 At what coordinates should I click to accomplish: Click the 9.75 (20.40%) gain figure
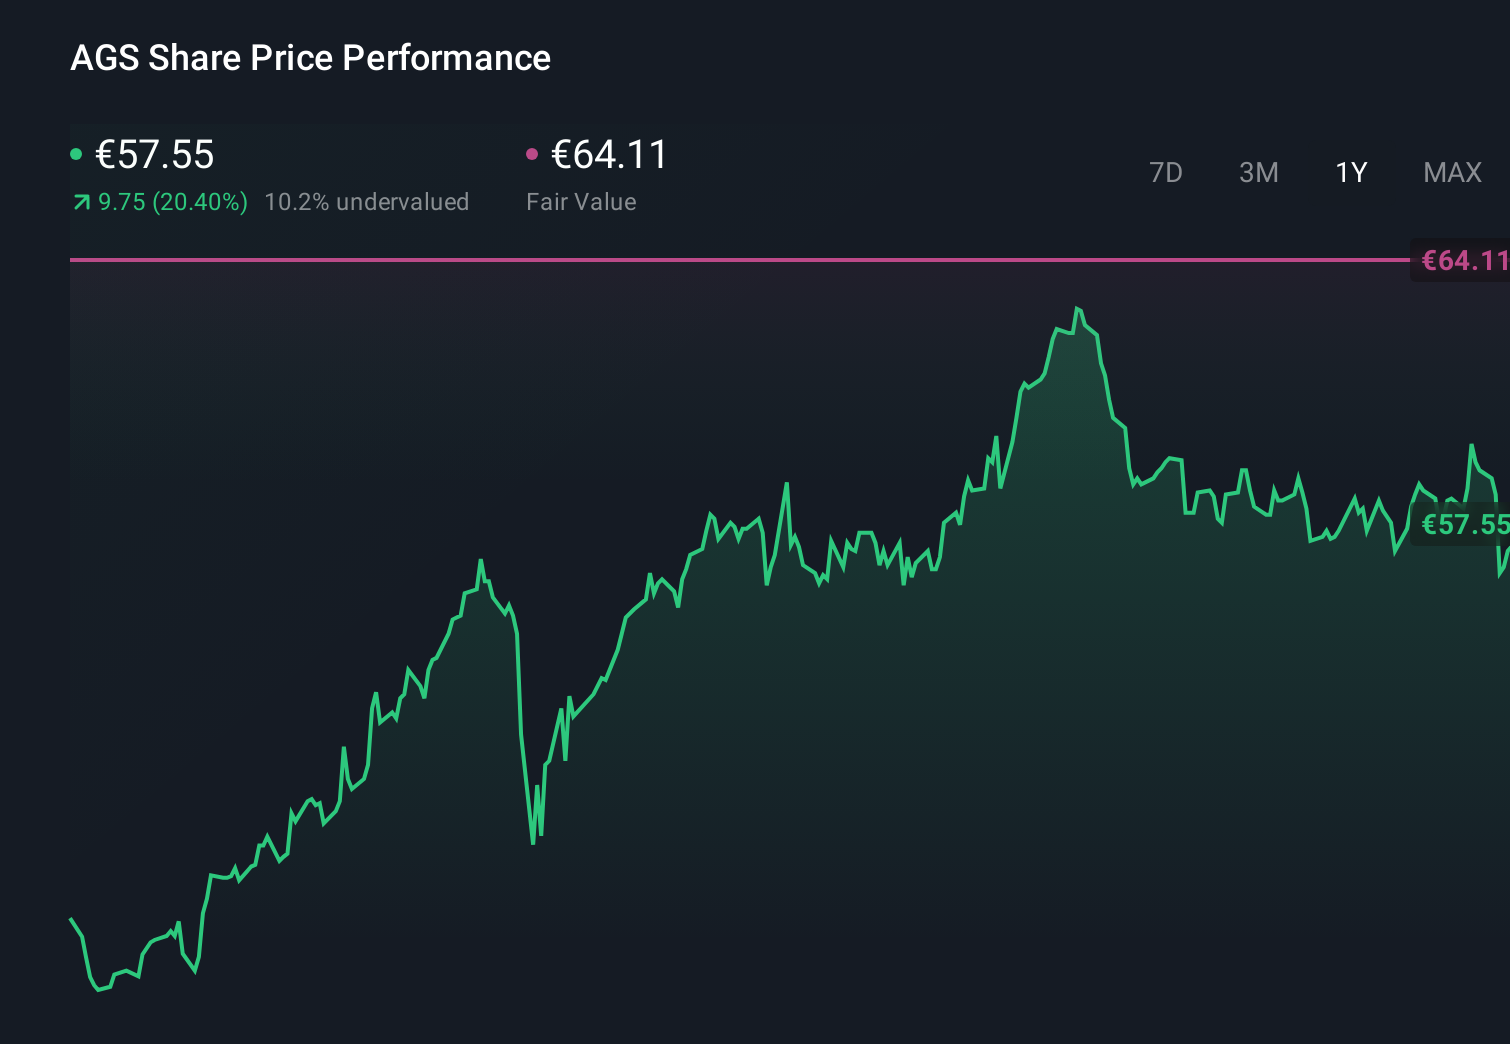click(172, 201)
